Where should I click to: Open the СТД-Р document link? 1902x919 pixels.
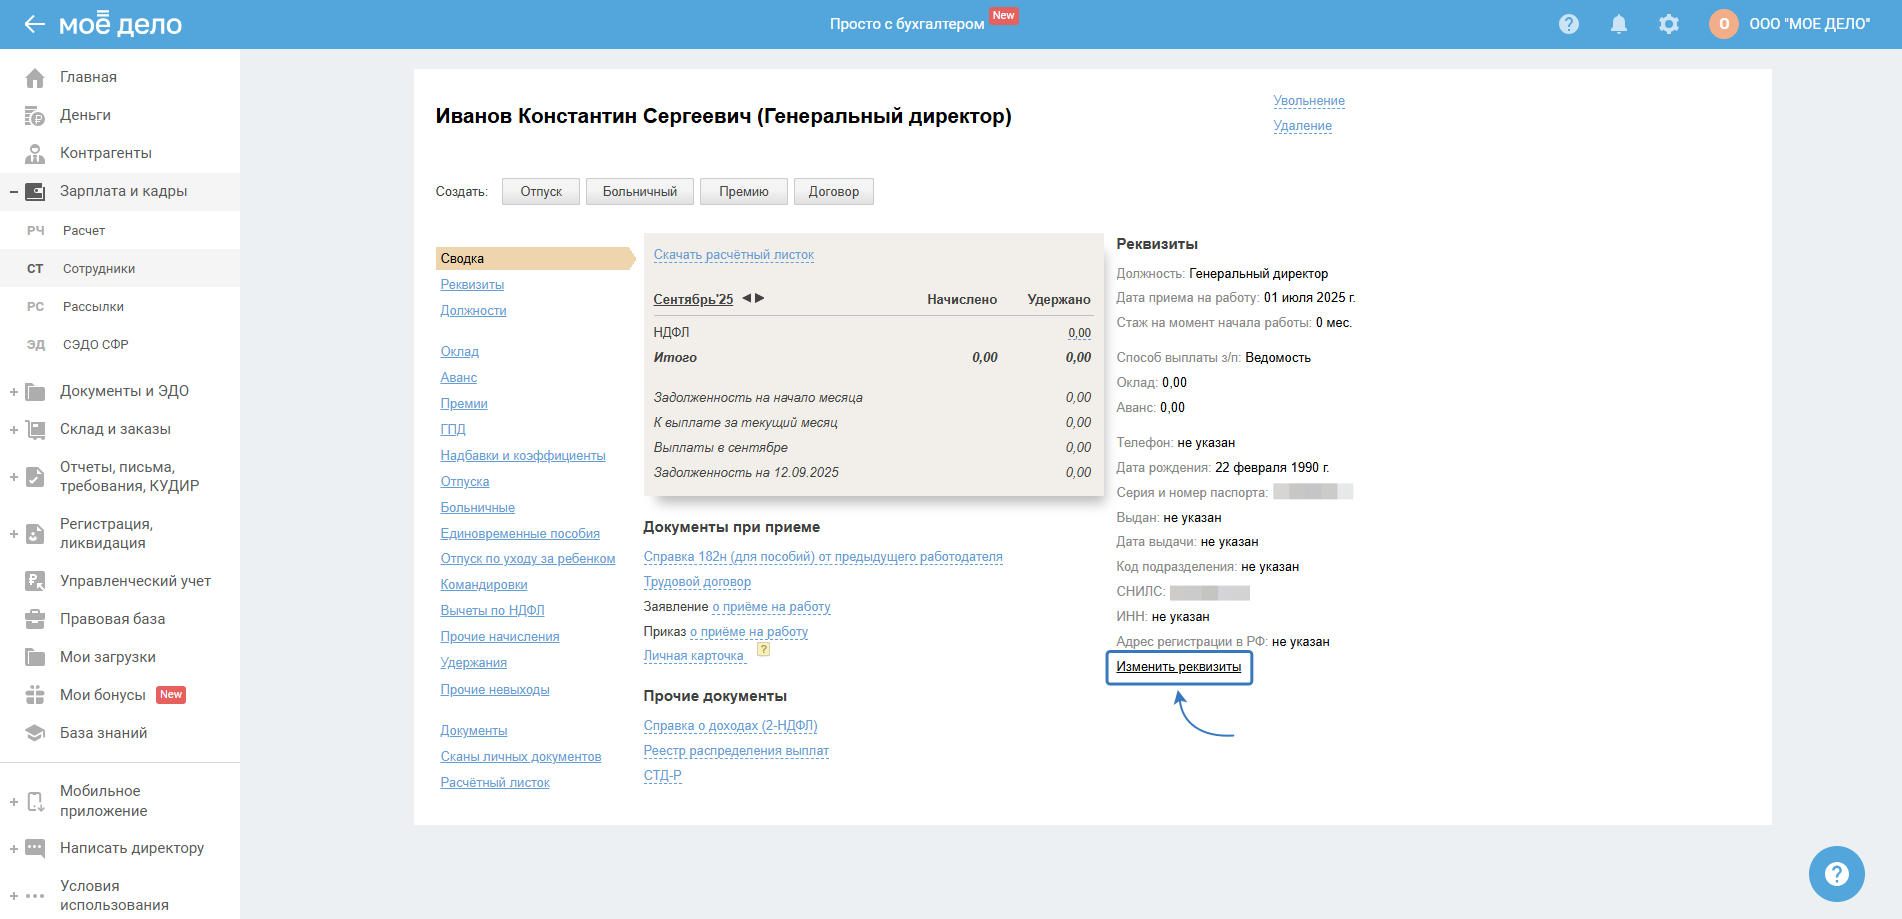tap(662, 776)
